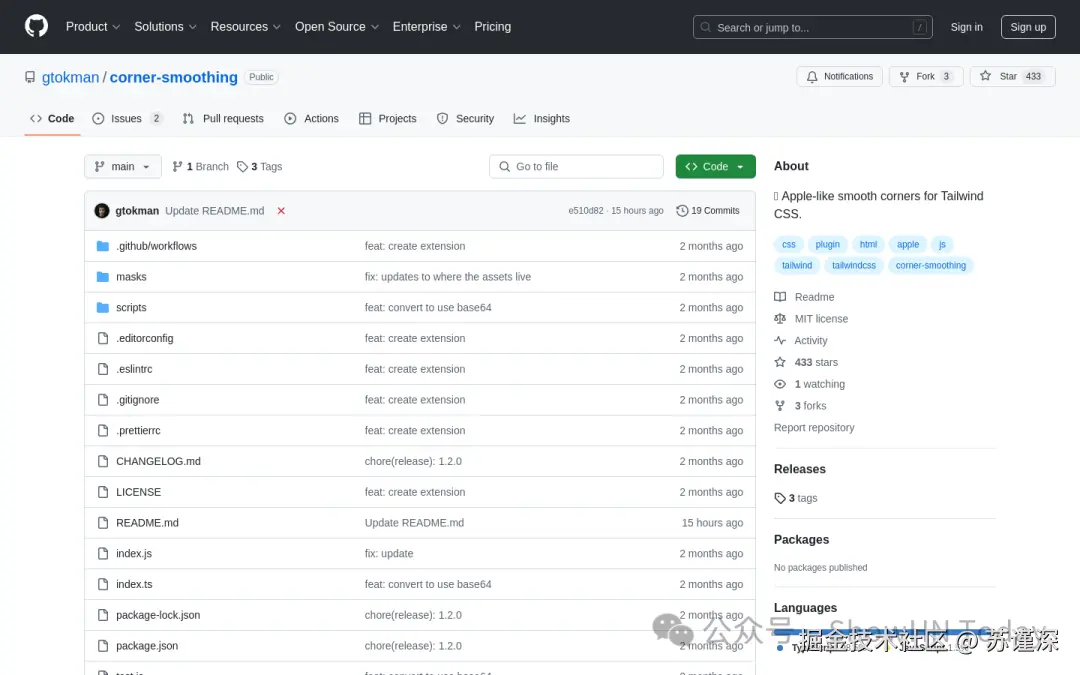Click the clock history icon by 19 Commits
1080x675 pixels.
(682, 211)
